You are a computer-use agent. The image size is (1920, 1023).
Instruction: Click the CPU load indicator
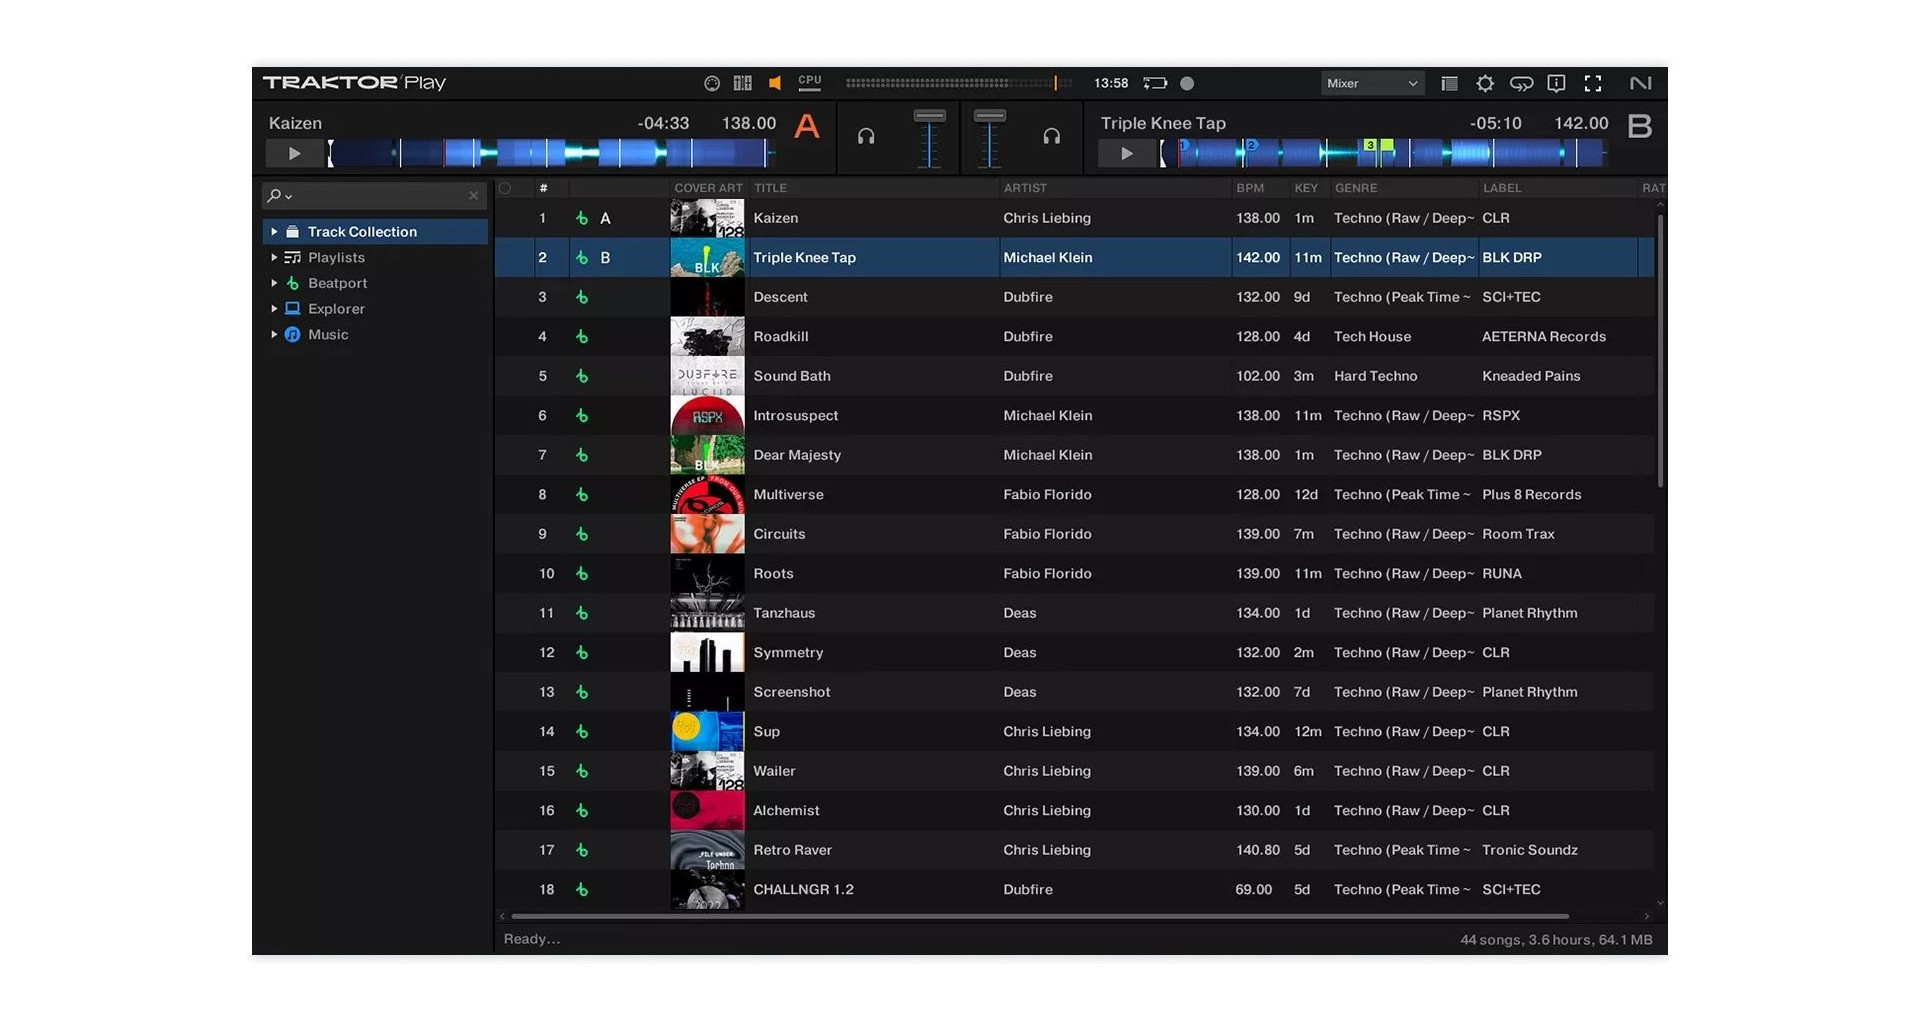tap(810, 84)
